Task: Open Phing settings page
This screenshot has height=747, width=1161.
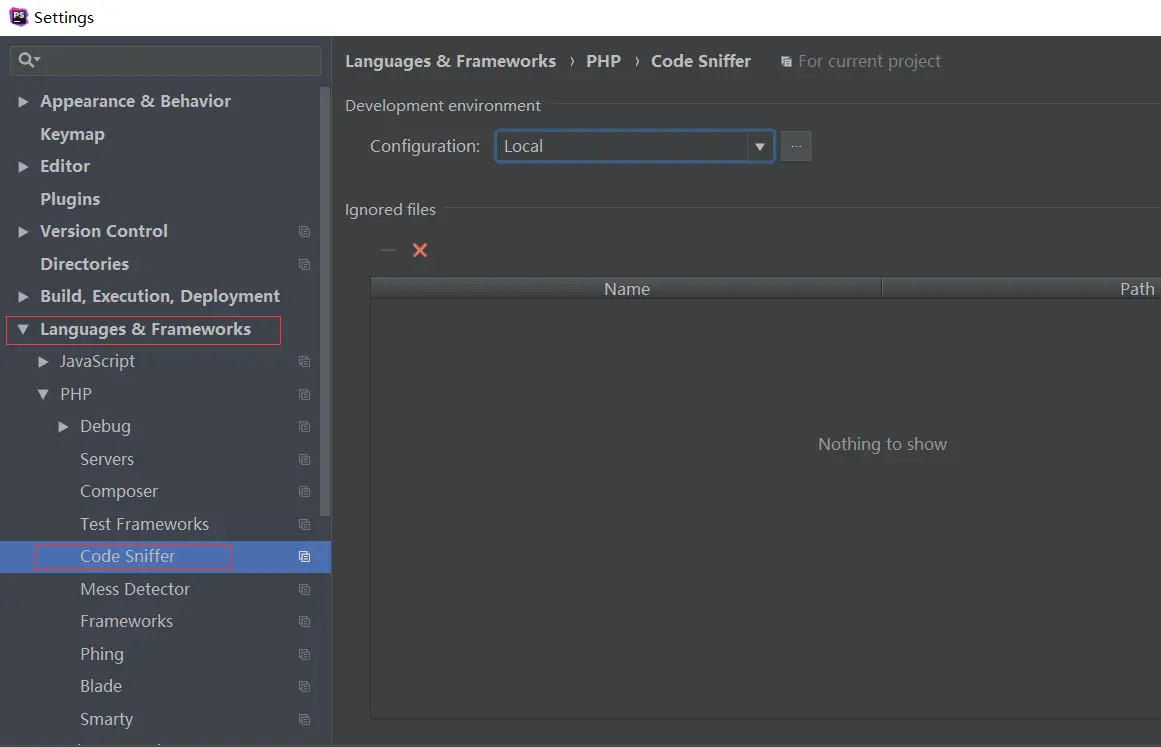Action: (x=102, y=654)
